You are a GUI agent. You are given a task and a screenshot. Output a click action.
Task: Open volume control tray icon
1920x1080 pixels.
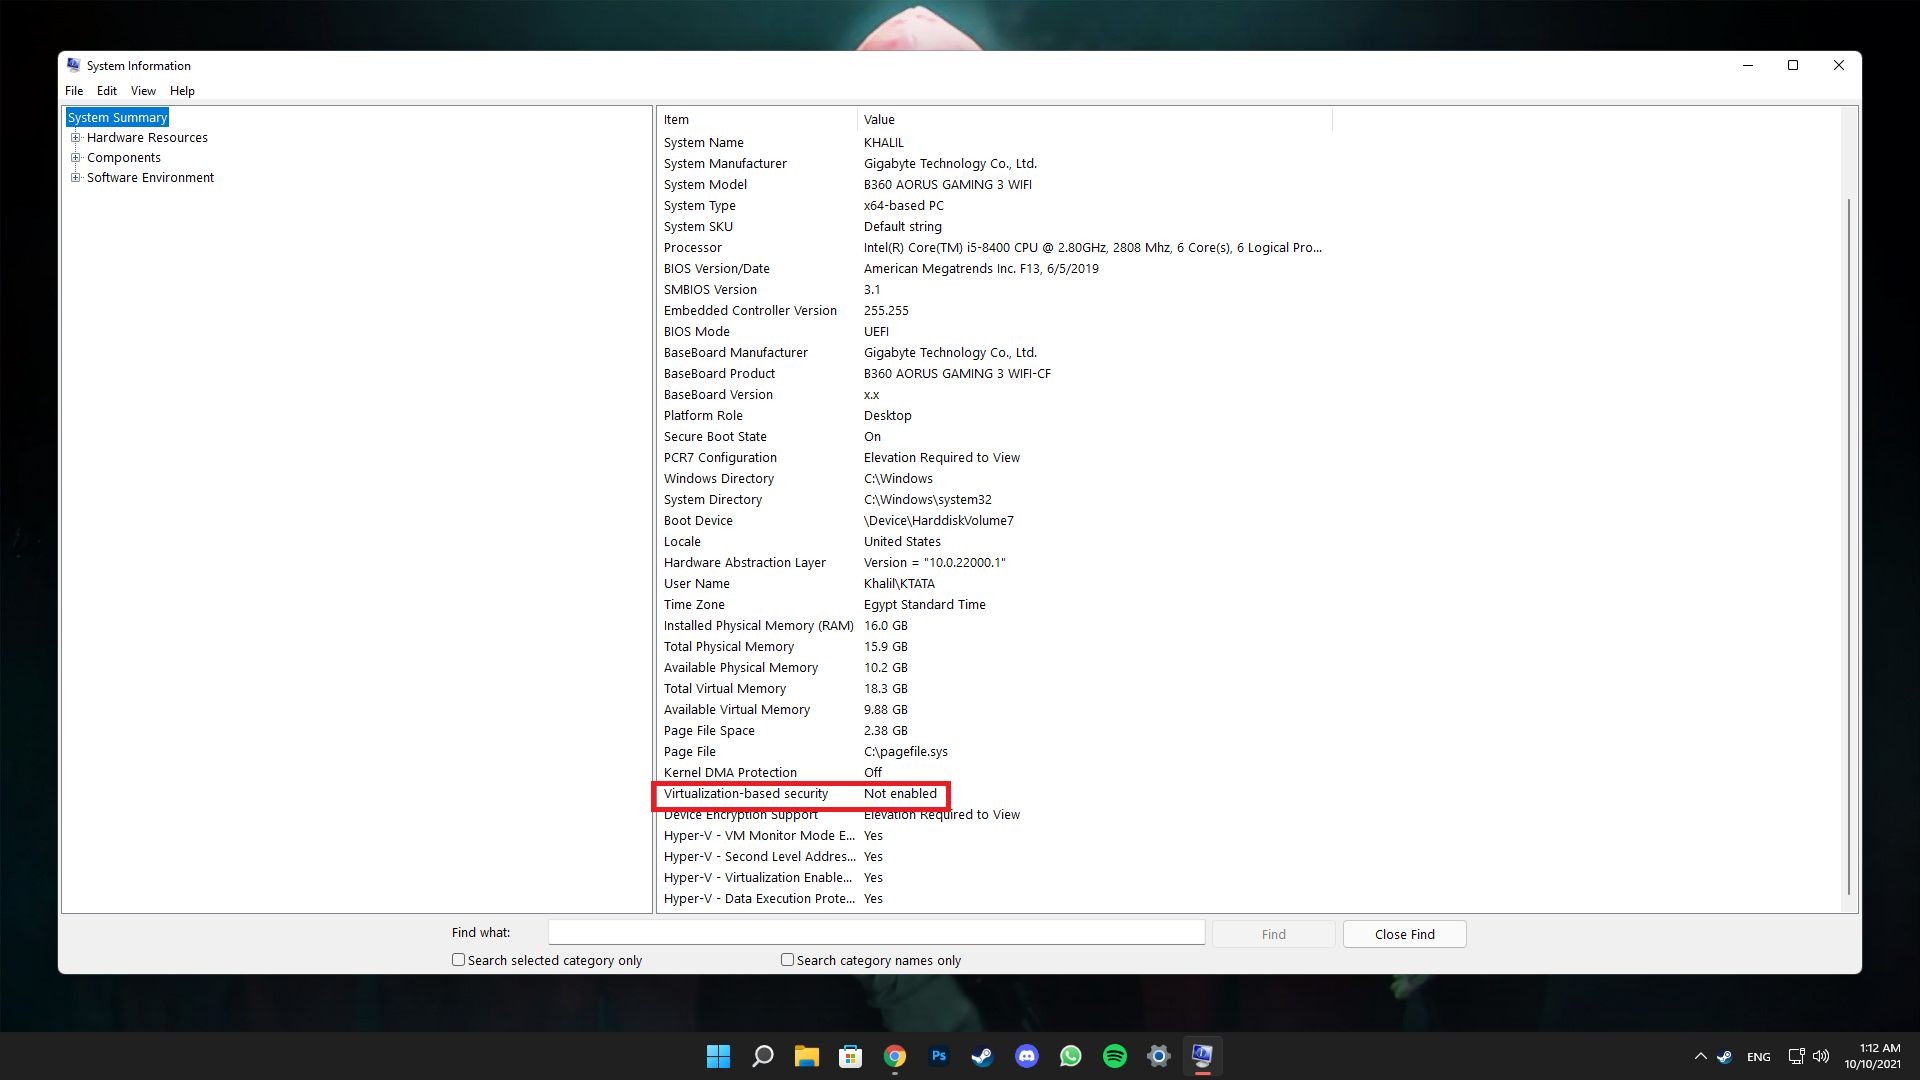click(1821, 1056)
